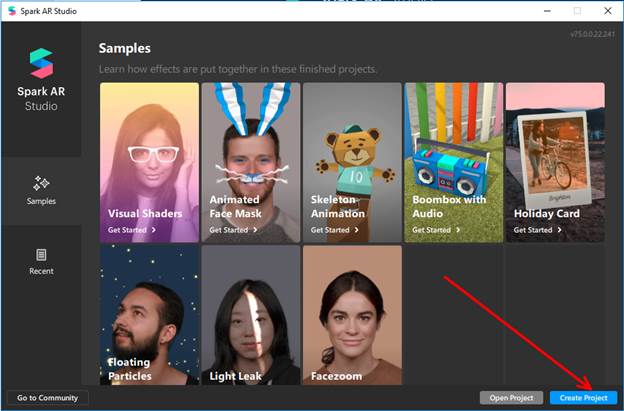This screenshot has height=411, width=624.
Task: Select the Samples sparkle icon in sidebar
Action: tap(41, 183)
